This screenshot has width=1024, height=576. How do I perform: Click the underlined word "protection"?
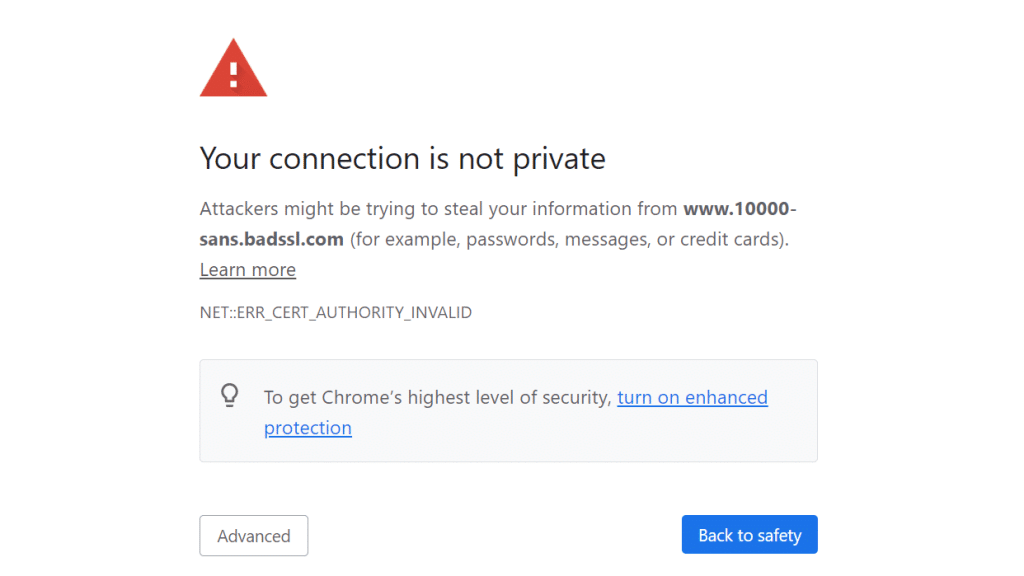307,427
